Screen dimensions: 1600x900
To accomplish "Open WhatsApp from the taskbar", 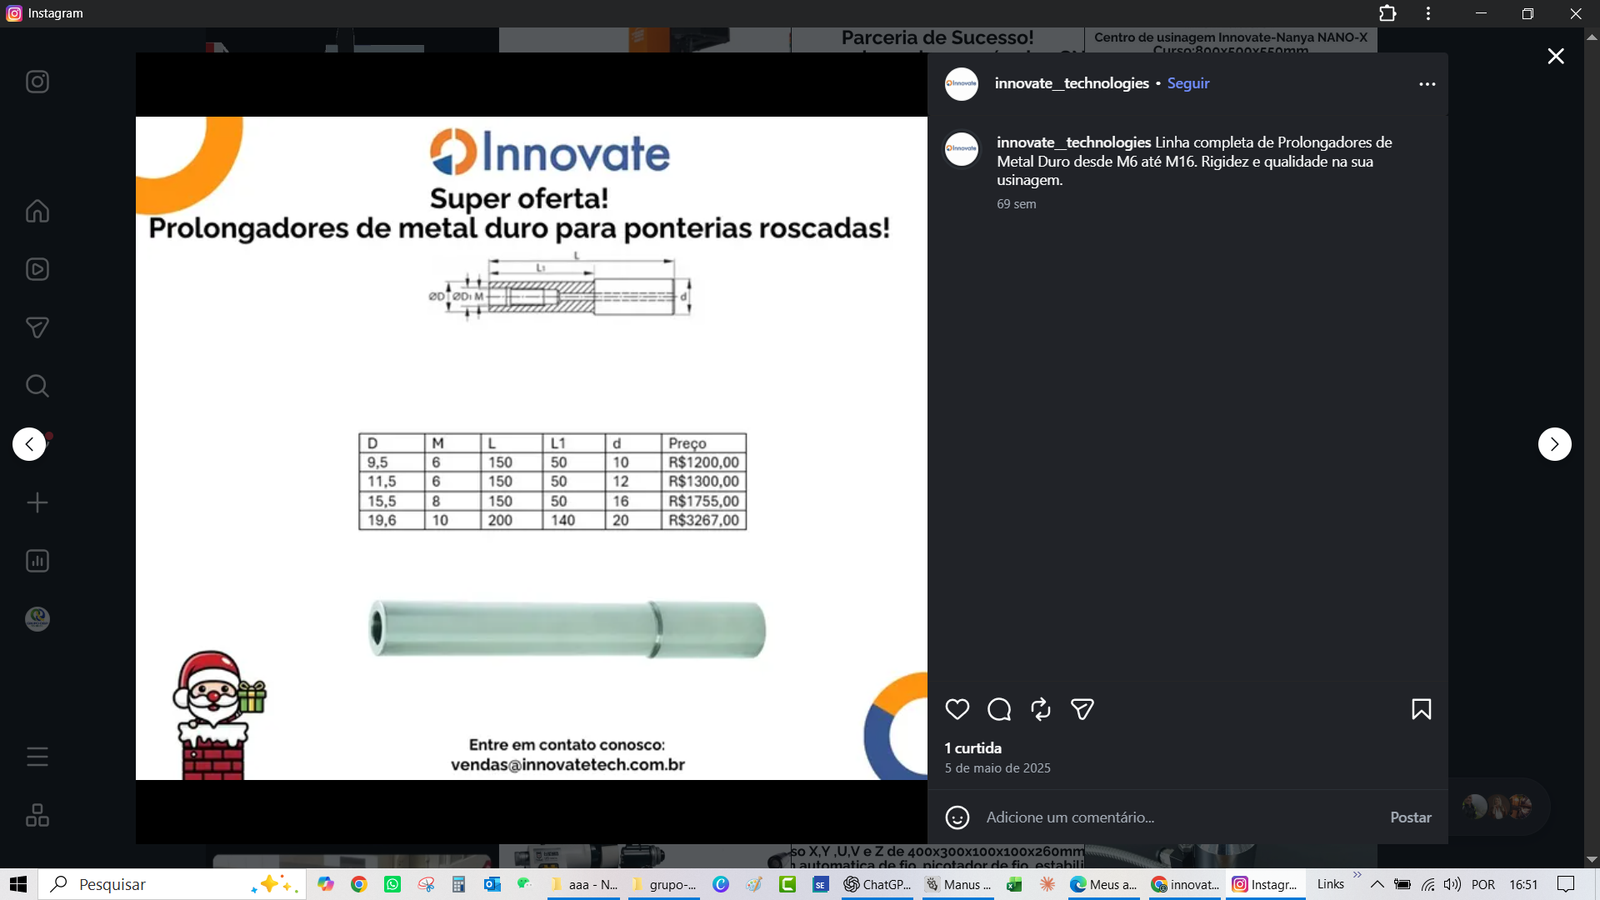I will point(392,884).
